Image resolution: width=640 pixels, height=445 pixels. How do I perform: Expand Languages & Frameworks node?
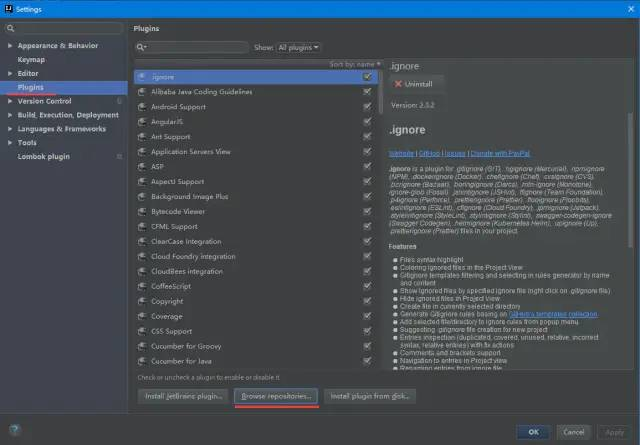point(10,129)
